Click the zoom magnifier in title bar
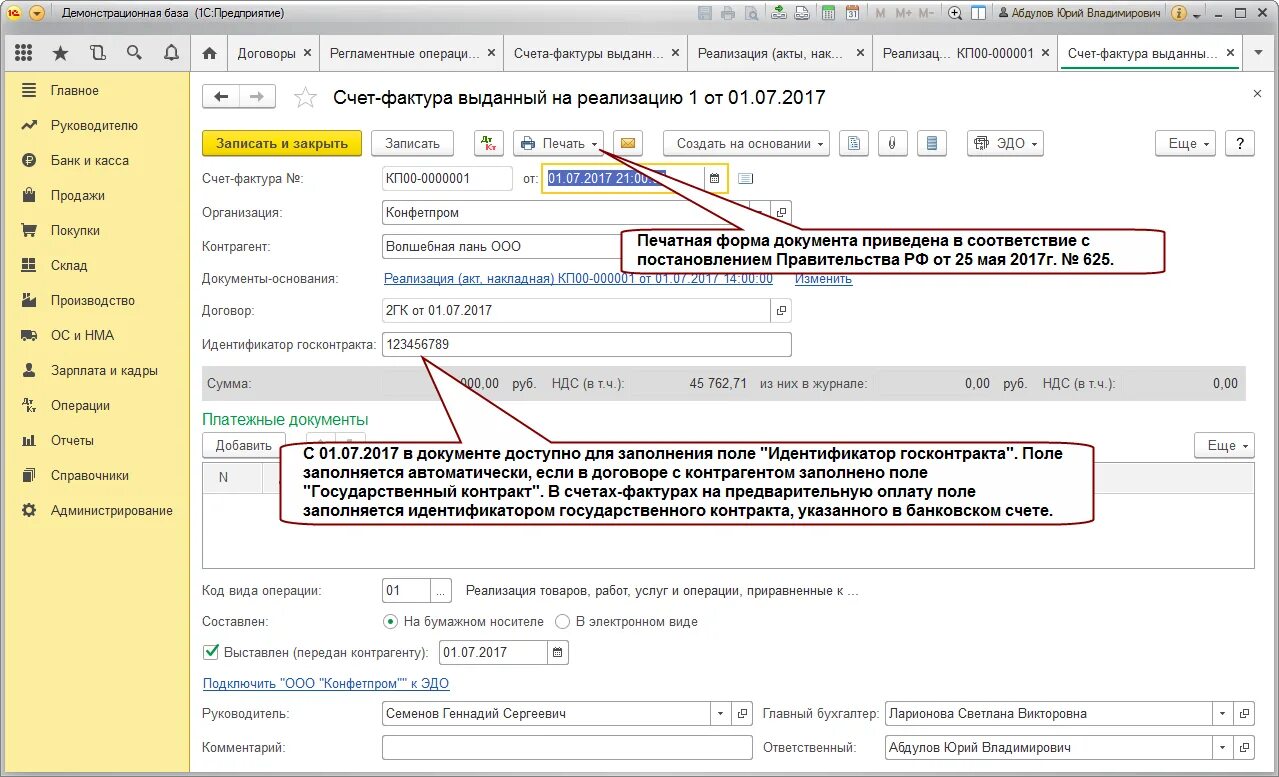1279x777 pixels. pos(954,13)
